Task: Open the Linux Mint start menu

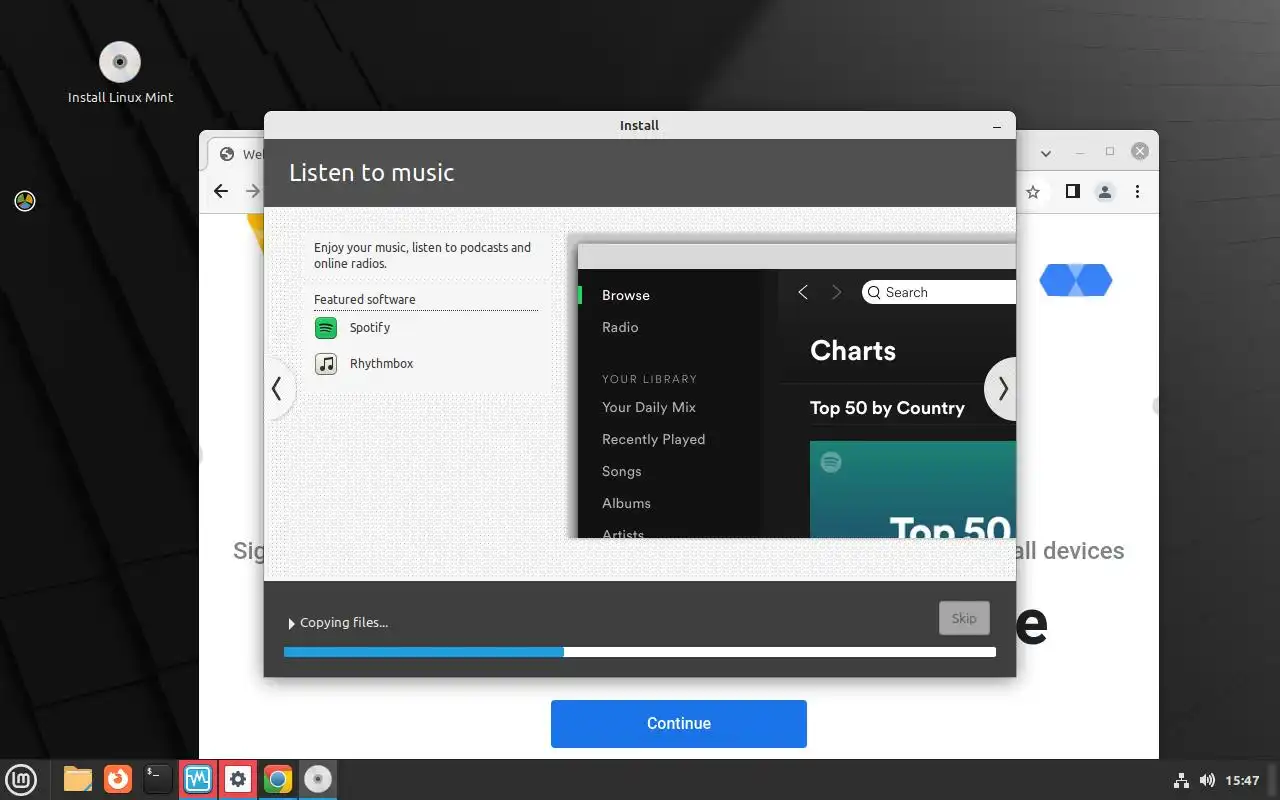Action: click(x=22, y=779)
